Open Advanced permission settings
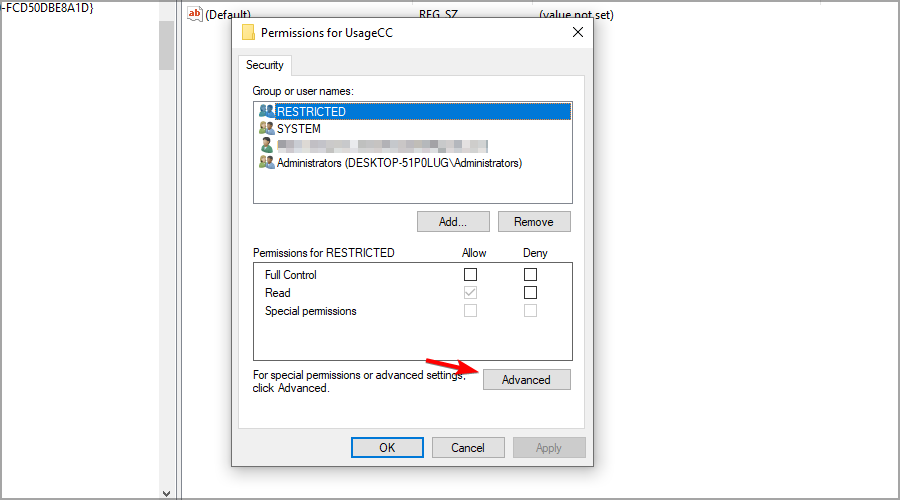900x500 pixels. click(526, 379)
